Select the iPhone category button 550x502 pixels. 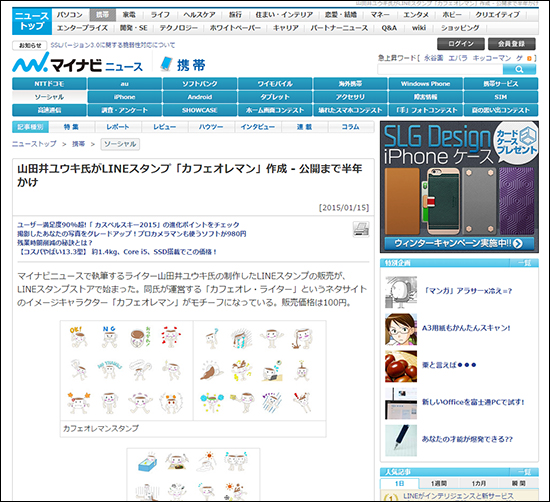[125, 97]
